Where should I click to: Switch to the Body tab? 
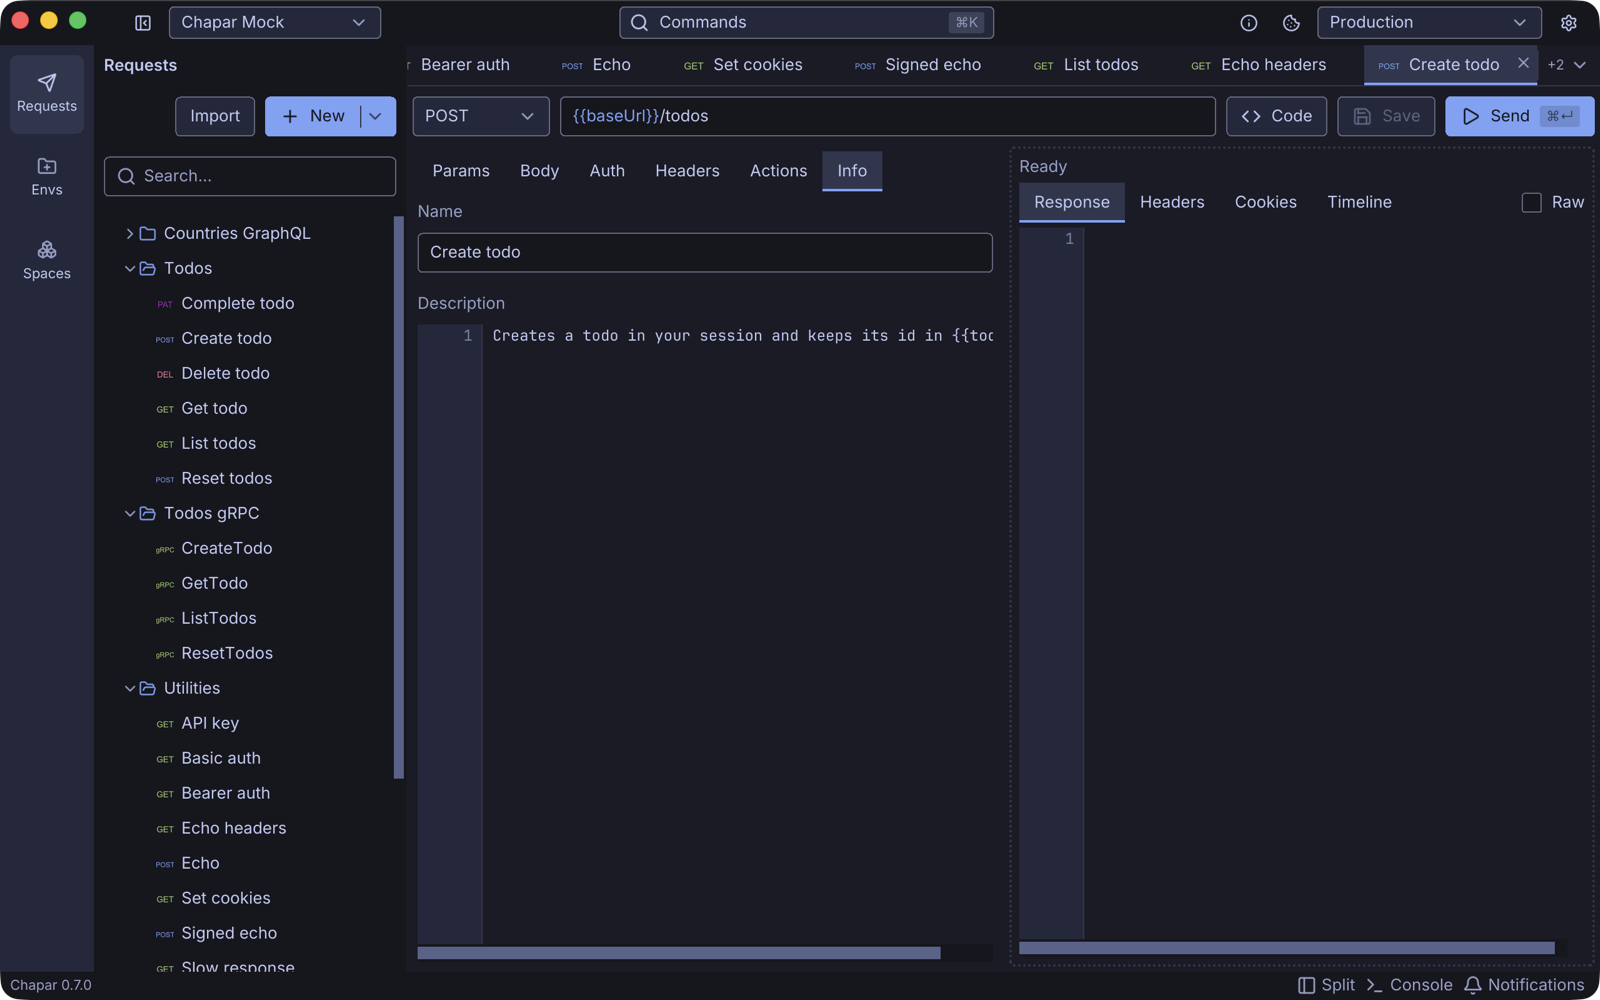pyautogui.click(x=539, y=171)
